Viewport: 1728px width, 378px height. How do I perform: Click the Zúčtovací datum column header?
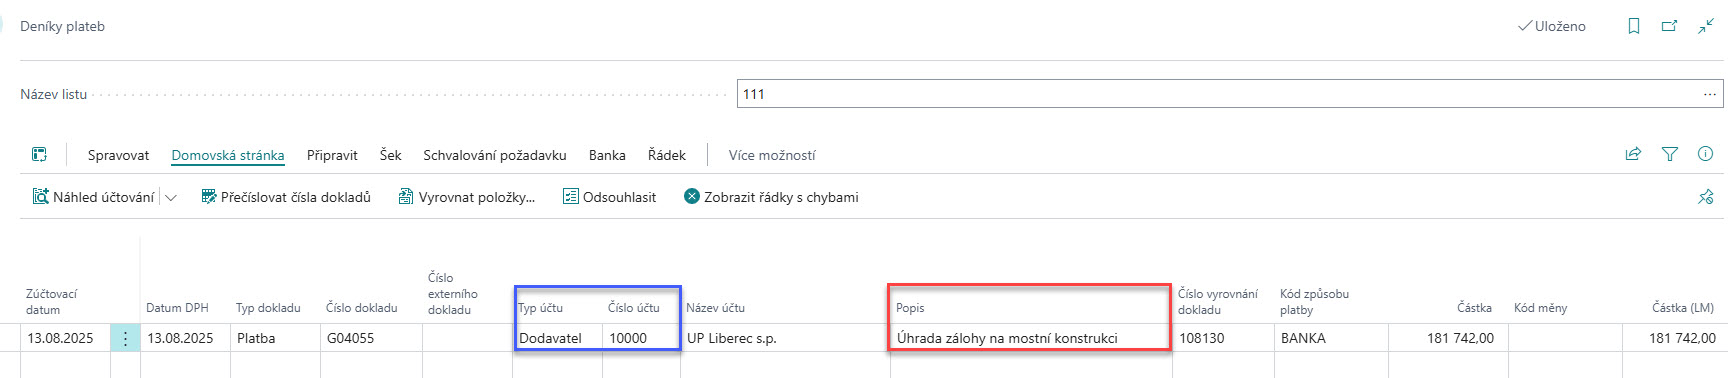pos(51,302)
